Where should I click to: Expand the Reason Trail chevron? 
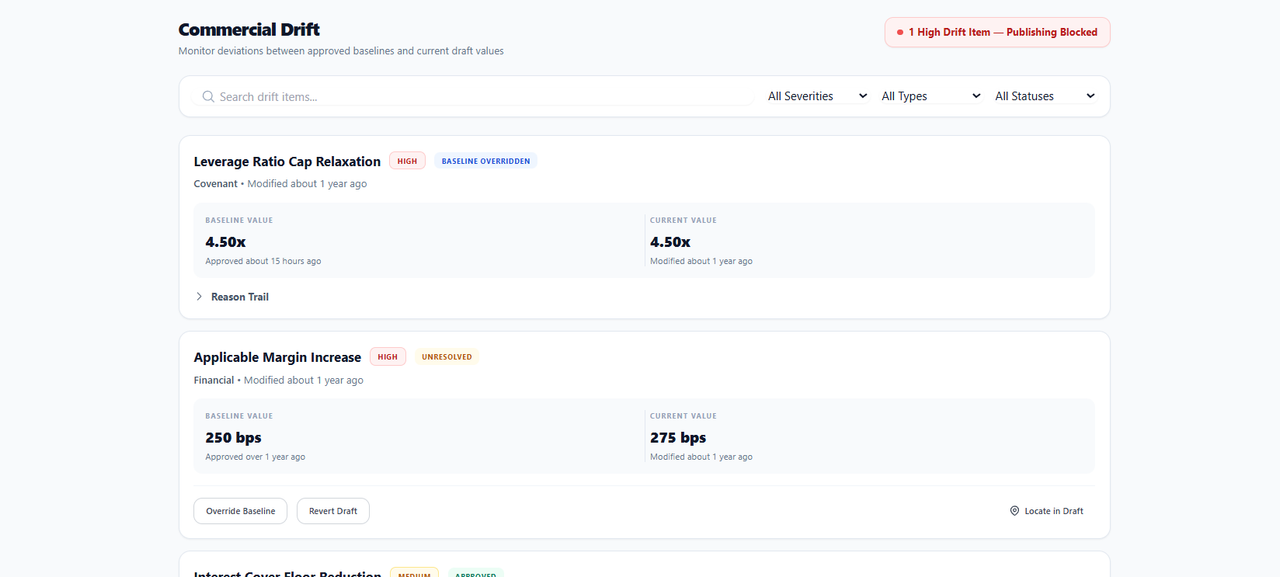[x=200, y=297]
